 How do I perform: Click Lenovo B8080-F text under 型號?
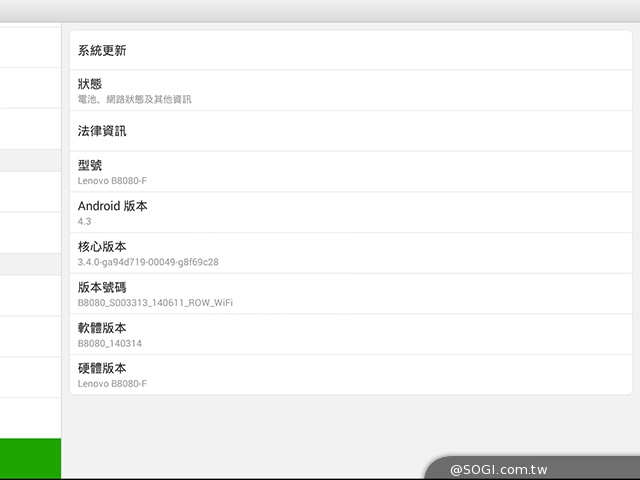(x=112, y=181)
